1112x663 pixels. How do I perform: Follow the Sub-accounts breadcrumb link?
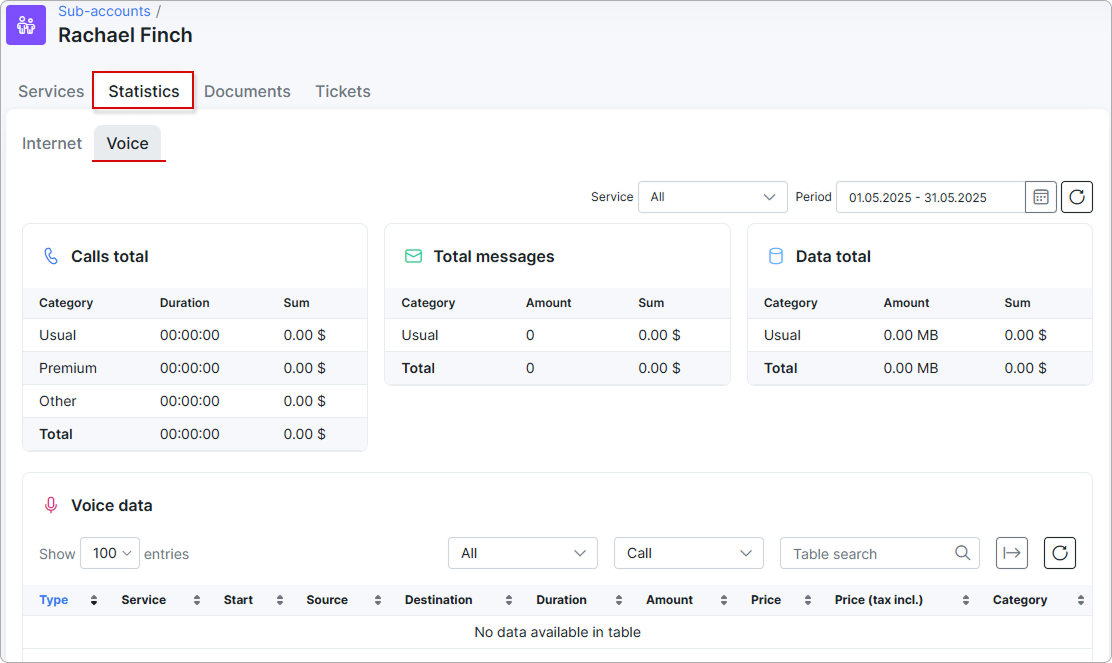coord(104,11)
